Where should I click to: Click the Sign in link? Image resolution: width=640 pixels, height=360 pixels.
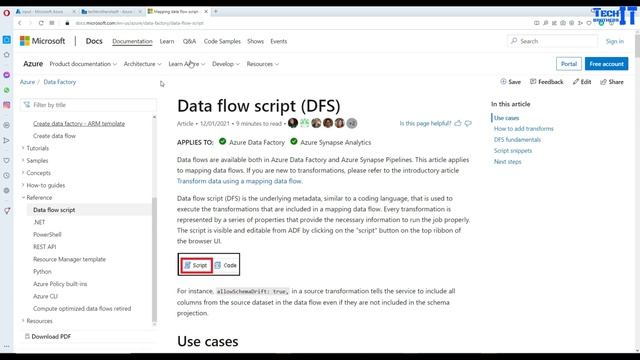tap(614, 41)
